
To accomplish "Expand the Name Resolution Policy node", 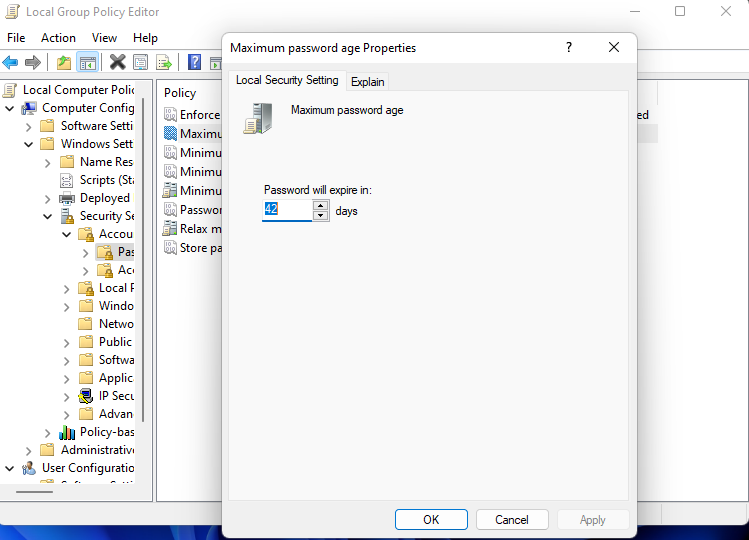I will click(47, 163).
